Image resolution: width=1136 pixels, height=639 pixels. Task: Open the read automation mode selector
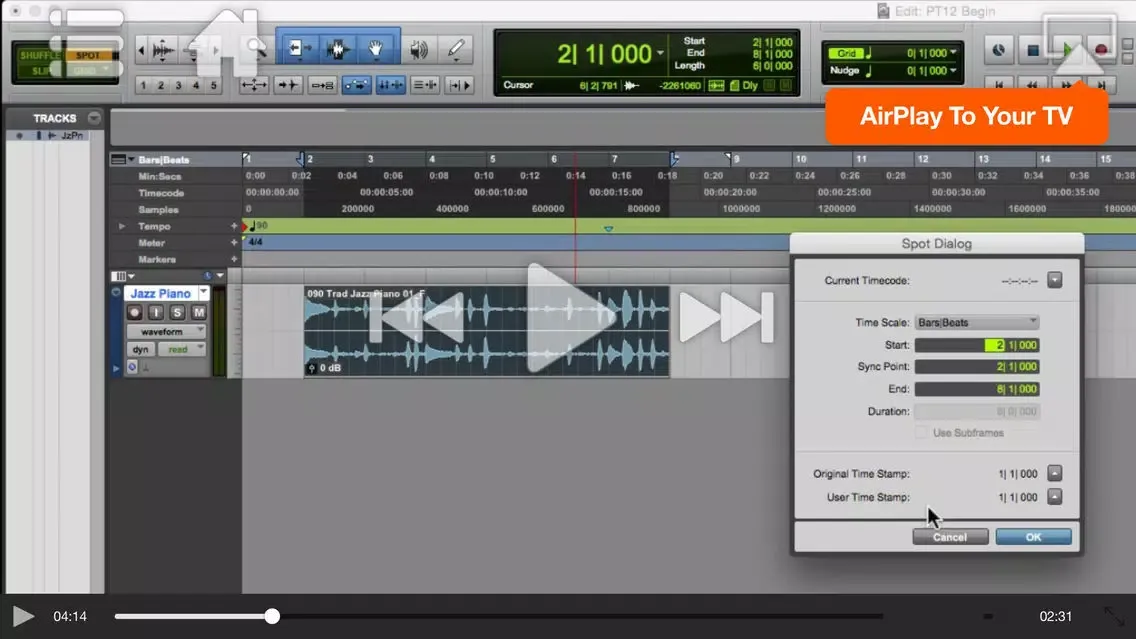click(183, 349)
